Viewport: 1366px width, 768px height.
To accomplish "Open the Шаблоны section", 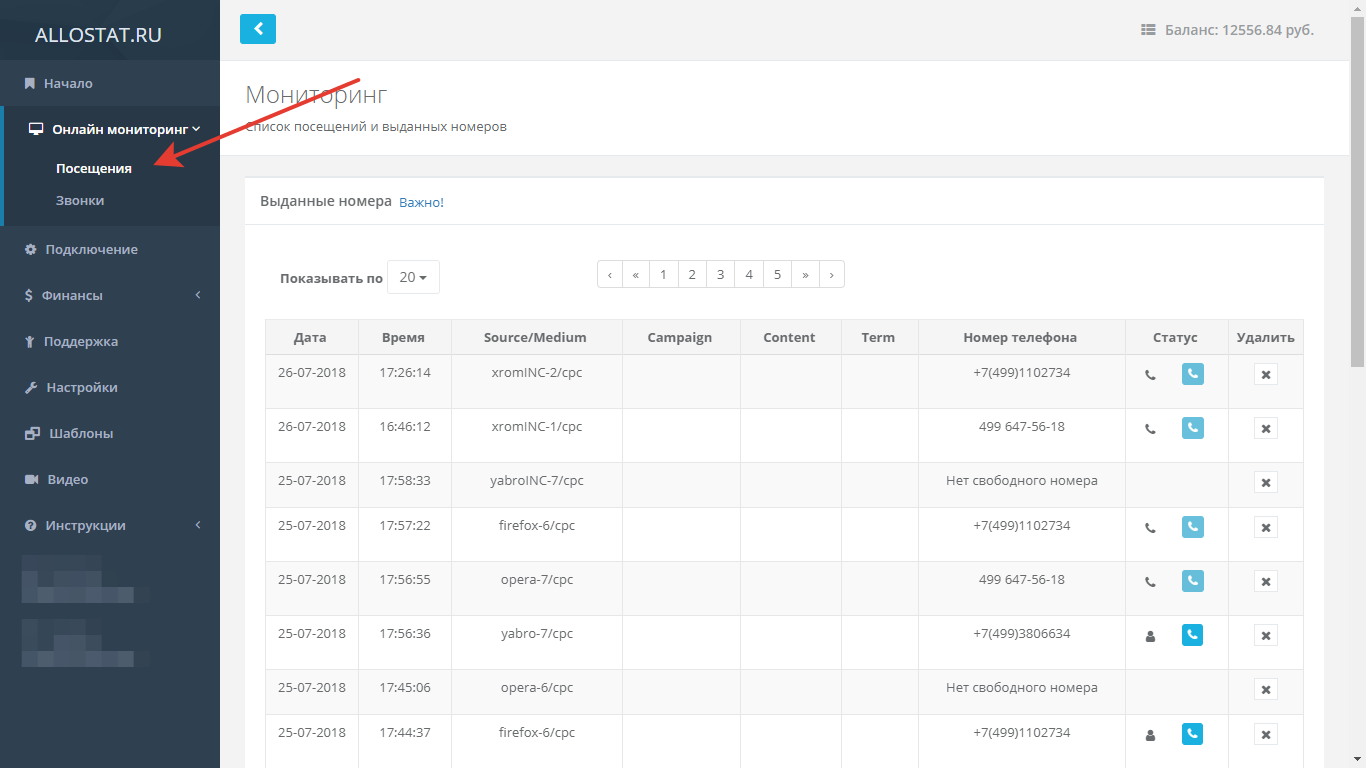I will pos(110,433).
